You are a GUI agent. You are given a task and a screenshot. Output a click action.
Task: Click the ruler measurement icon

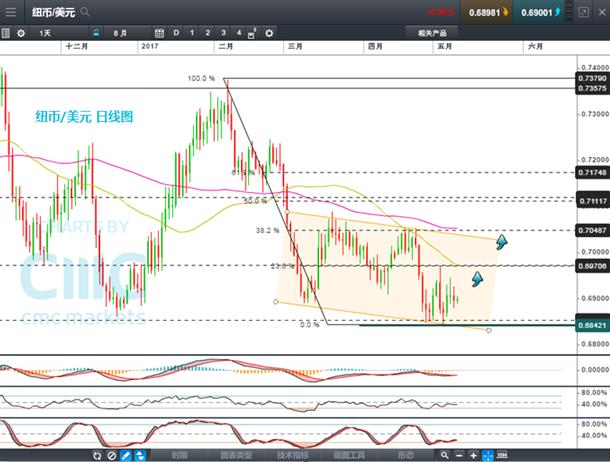tap(502, 455)
